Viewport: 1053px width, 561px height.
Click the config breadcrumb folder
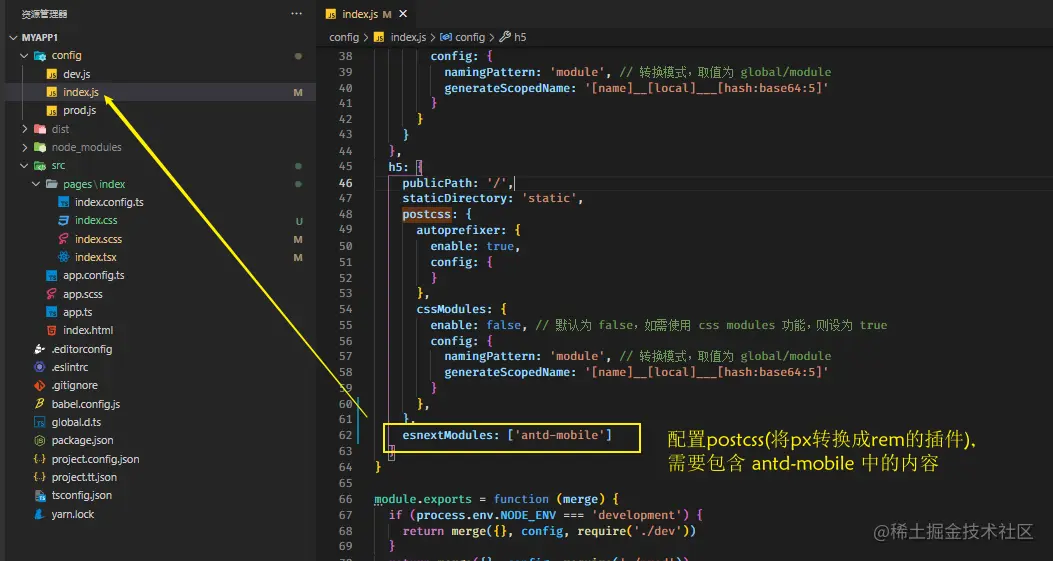[x=344, y=37]
